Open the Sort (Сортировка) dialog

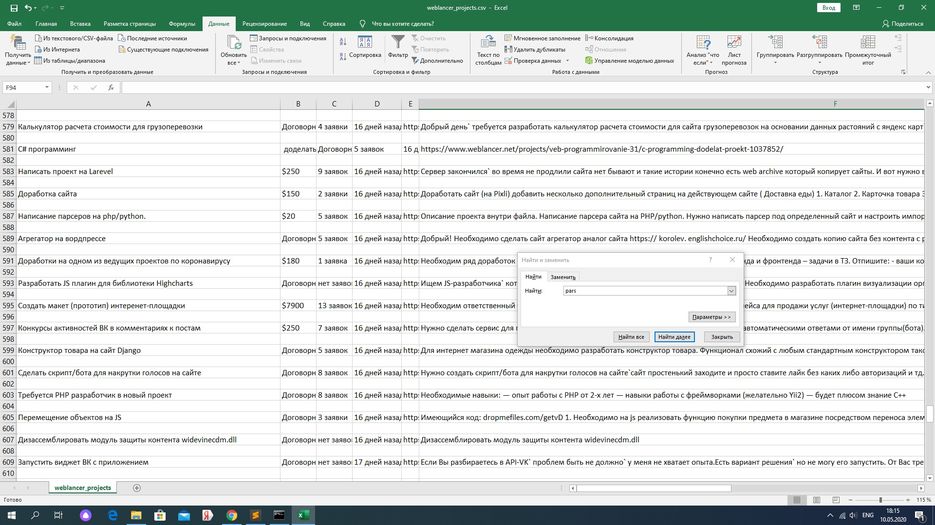(365, 47)
